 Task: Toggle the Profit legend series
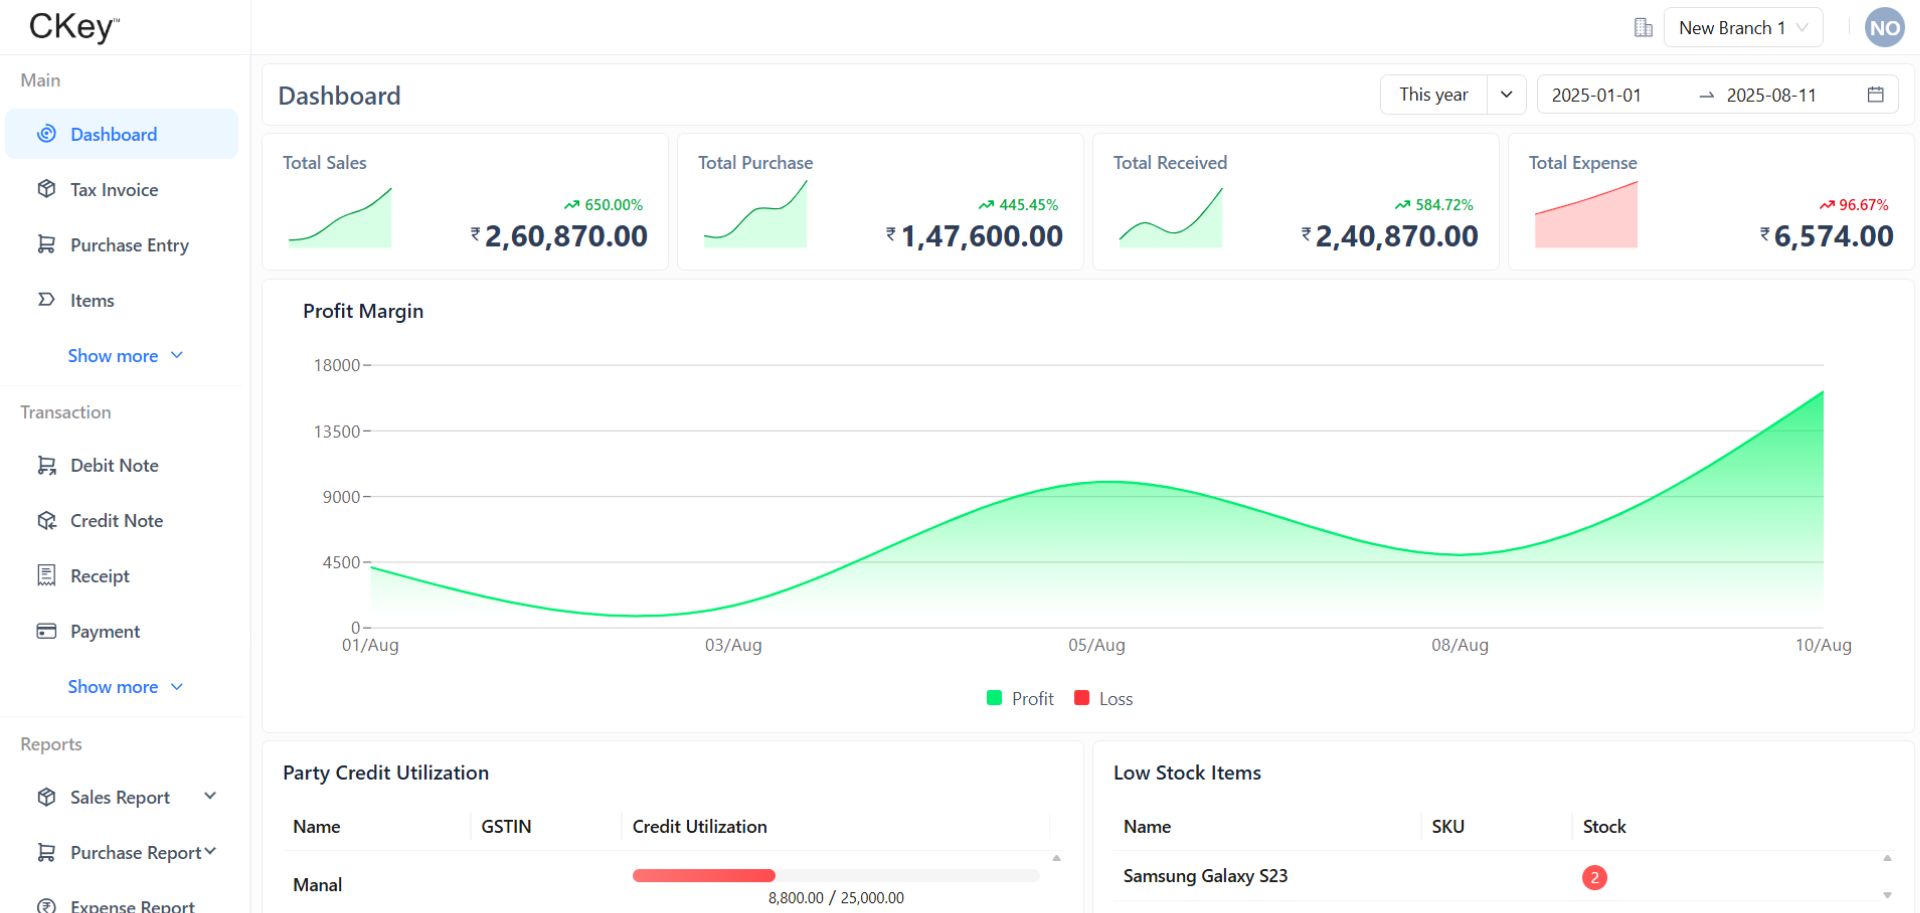(x=1020, y=699)
